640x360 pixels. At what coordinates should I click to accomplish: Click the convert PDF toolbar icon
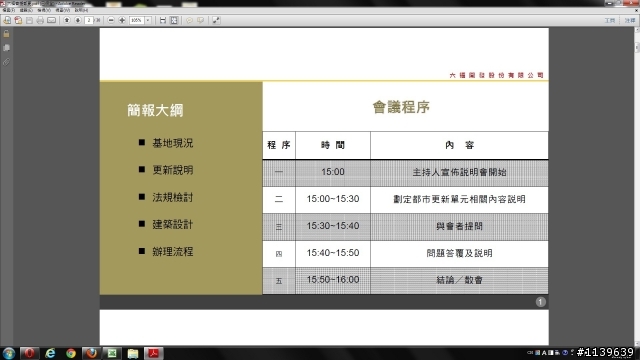click(18, 20)
